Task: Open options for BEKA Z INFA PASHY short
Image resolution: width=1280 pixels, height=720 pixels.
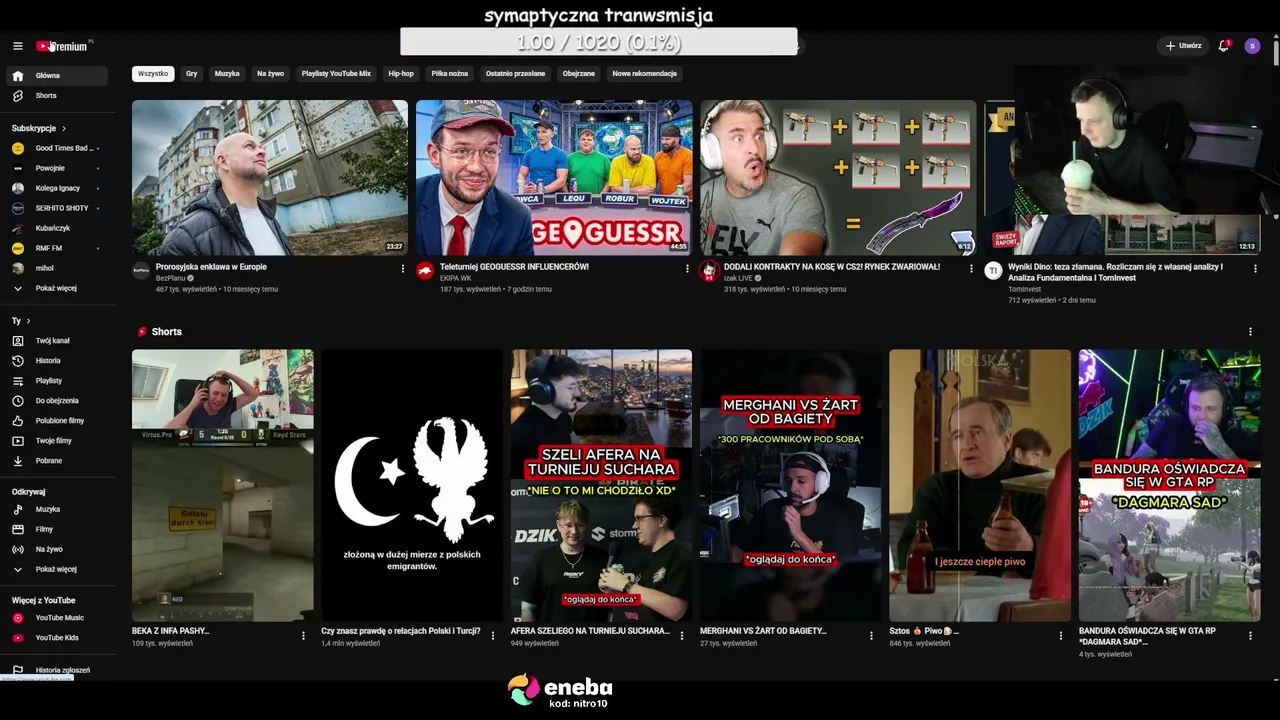Action: [x=303, y=635]
